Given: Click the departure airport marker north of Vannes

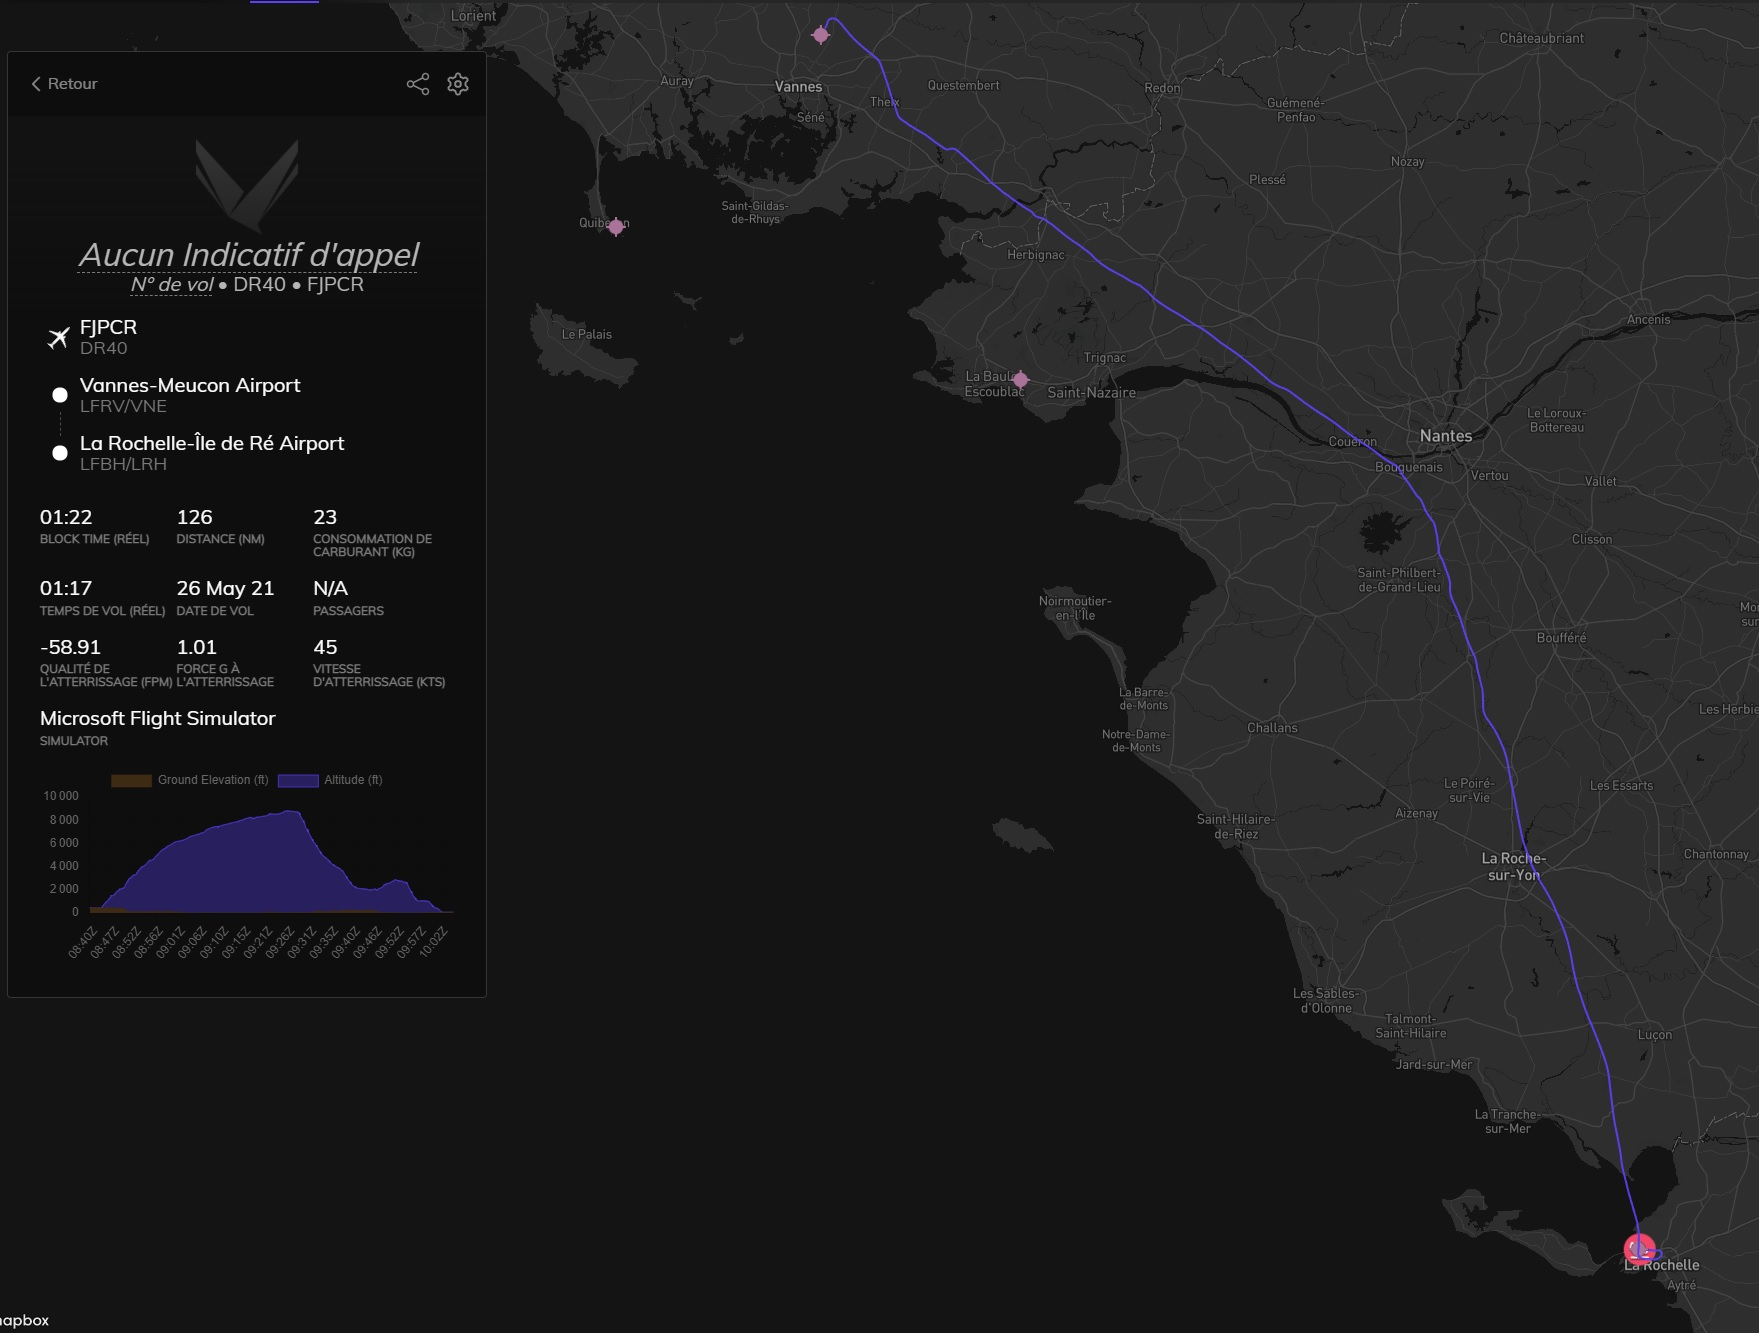Looking at the screenshot, I should tap(821, 35).
